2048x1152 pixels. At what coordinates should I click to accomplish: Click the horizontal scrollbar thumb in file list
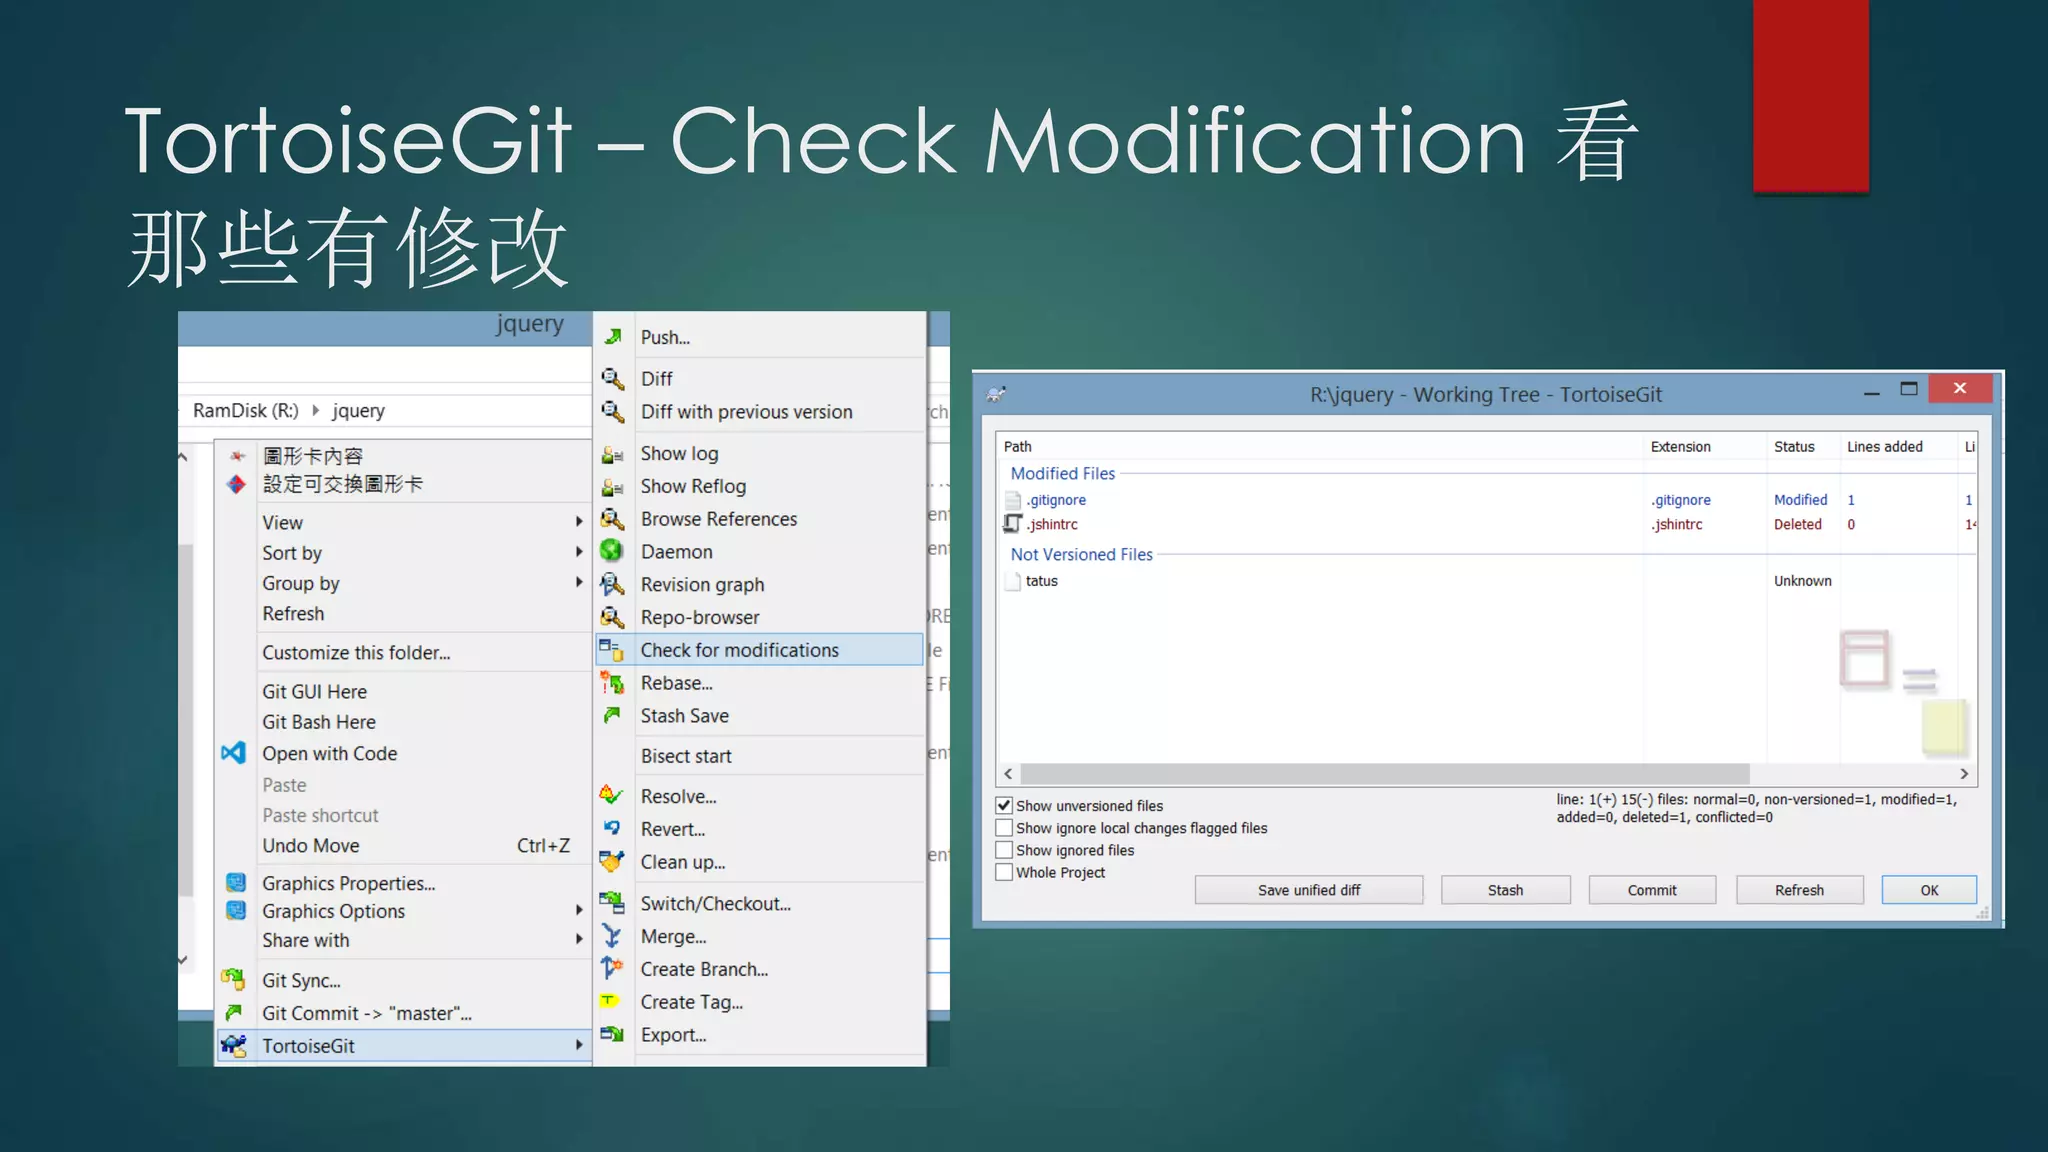[x=1385, y=774]
